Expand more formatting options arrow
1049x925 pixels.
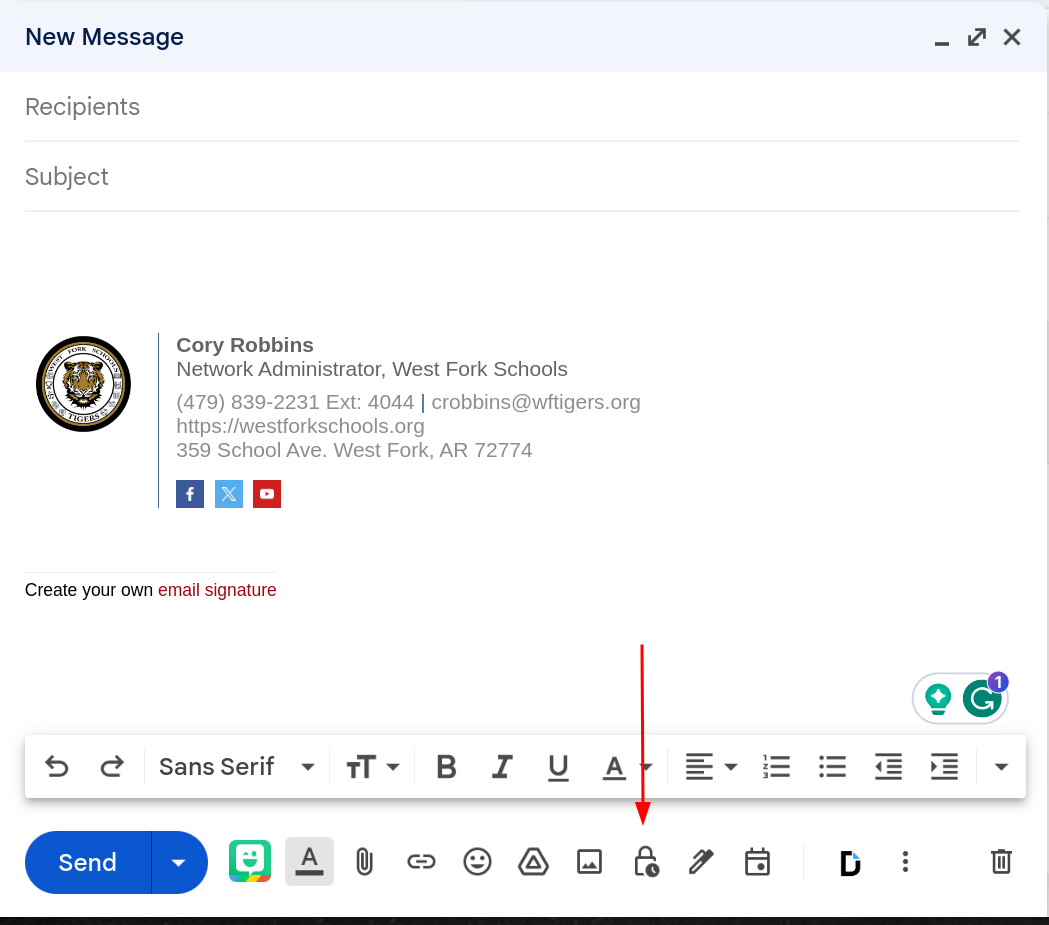pyautogui.click(x=1001, y=766)
